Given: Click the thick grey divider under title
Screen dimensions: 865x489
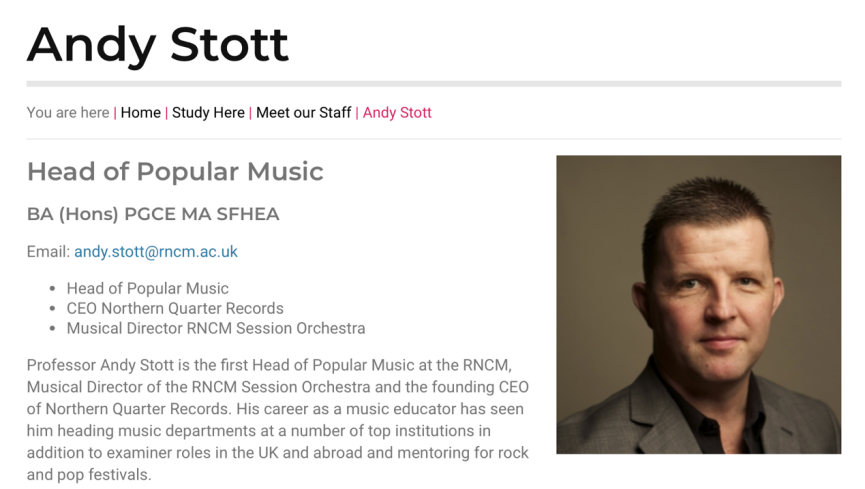Looking at the screenshot, I should point(434,84).
